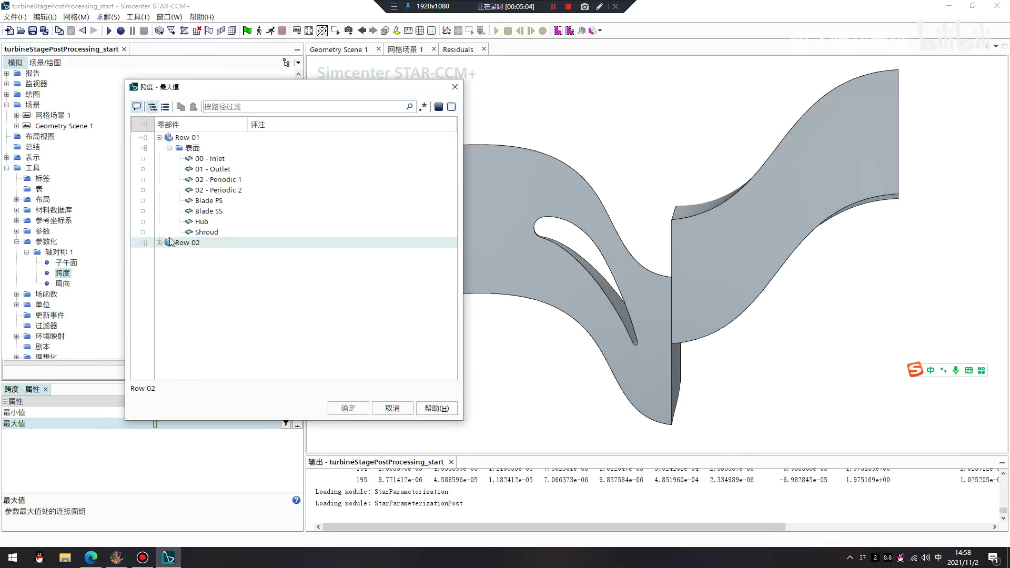This screenshot has height=568, width=1010.
Task: Open the 网格(M) menu
Action: pos(76,17)
